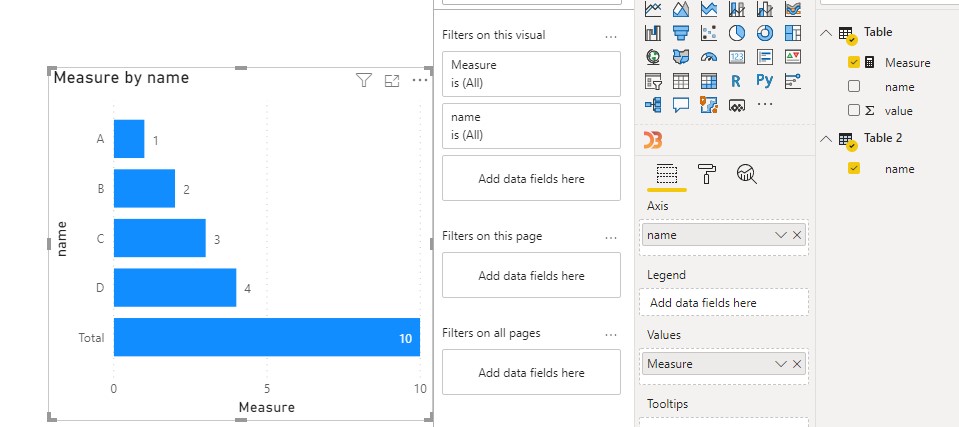Select the Map globe visualization
This screenshot has width=959, height=427.
coord(653,57)
